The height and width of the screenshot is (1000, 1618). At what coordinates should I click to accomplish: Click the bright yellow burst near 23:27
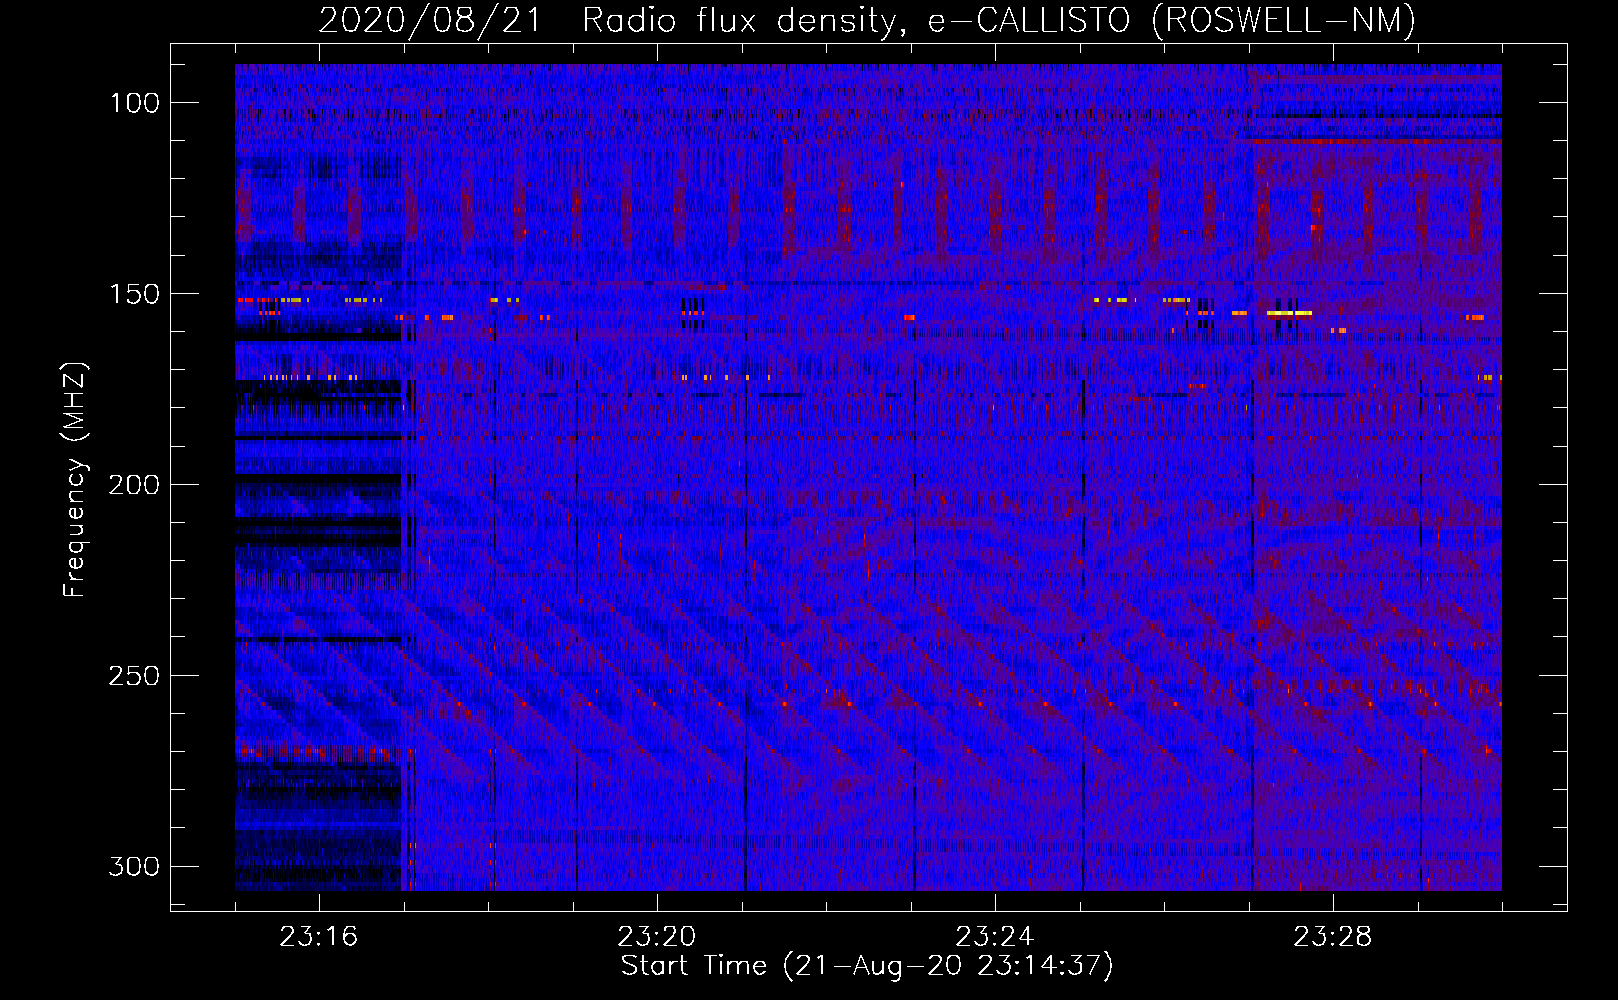(1289, 313)
